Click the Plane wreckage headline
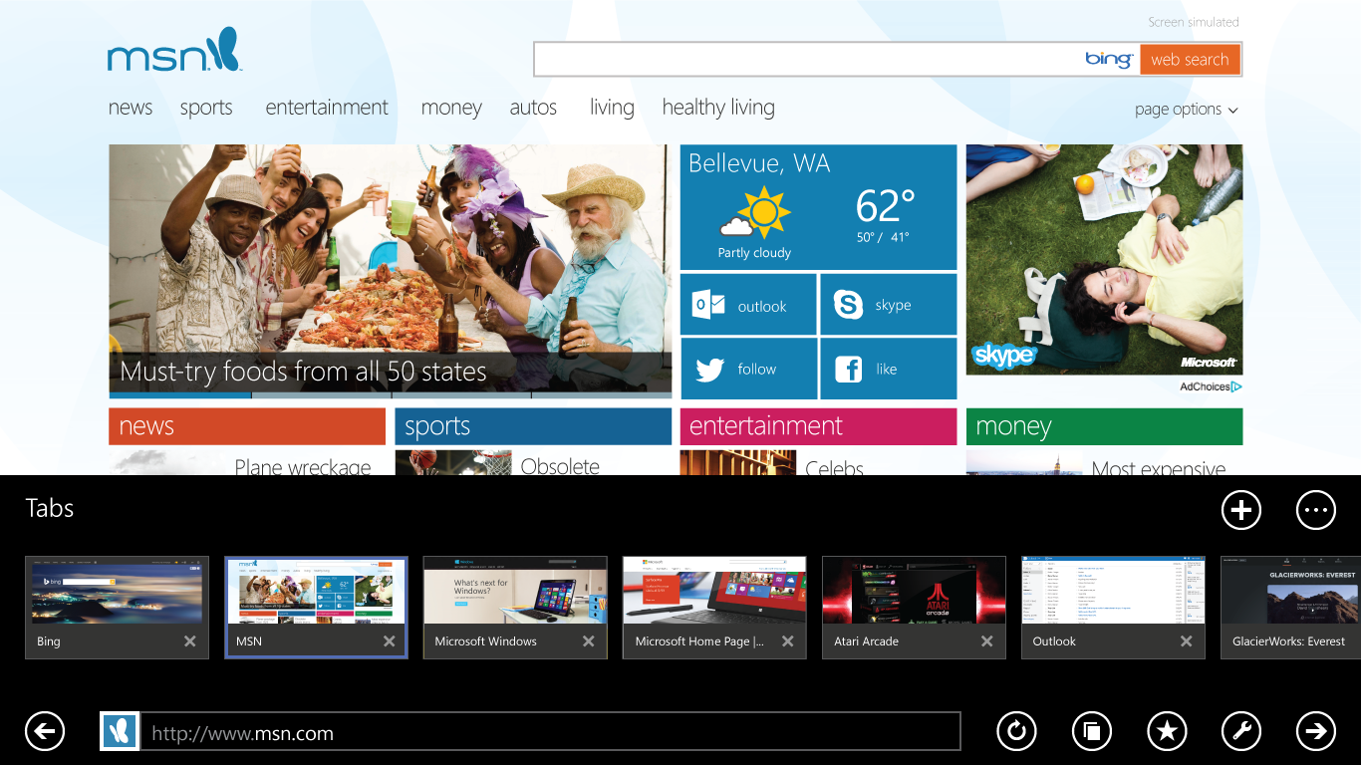Screen dimensions: 1361x765 tap(302, 467)
